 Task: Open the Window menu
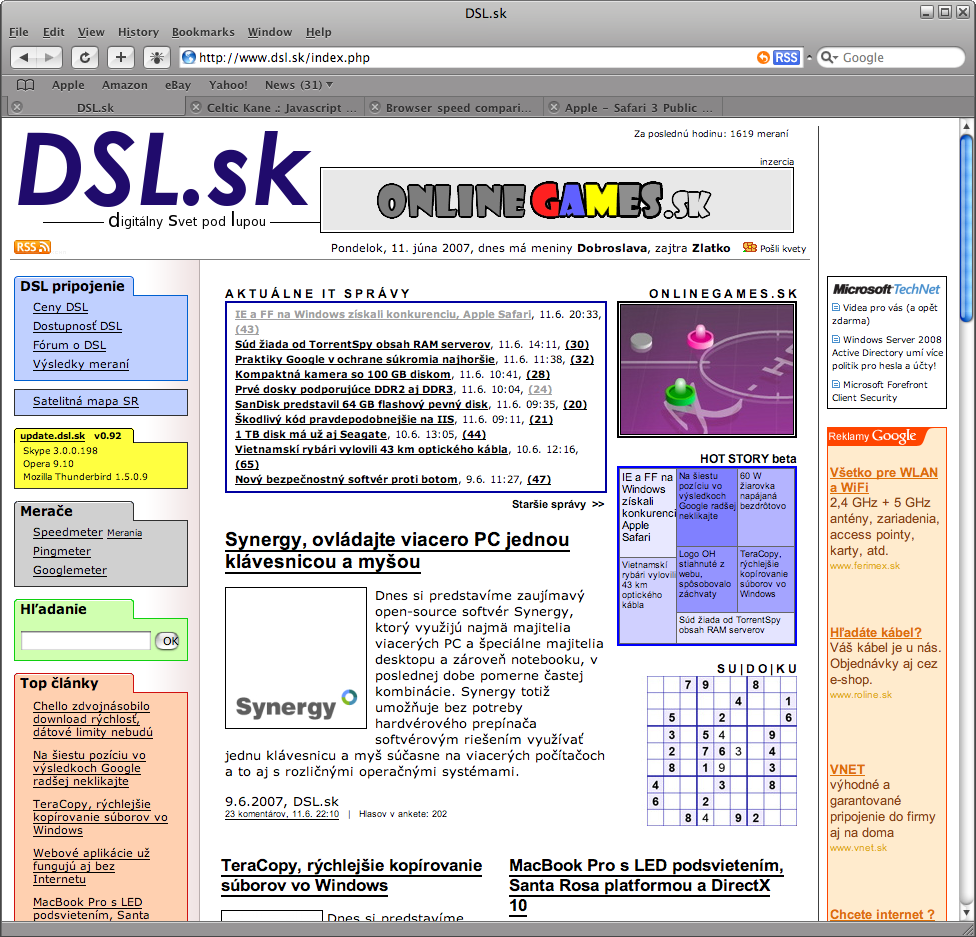(270, 32)
